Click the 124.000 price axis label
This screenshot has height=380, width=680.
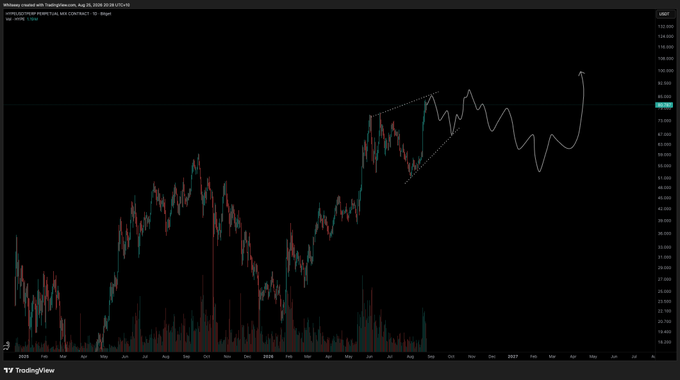pos(666,36)
